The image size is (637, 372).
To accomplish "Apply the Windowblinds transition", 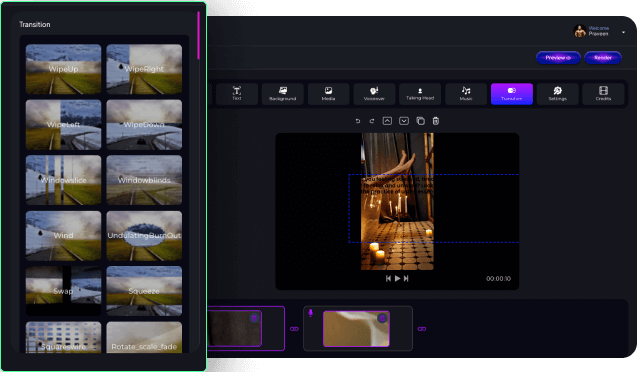I will [x=144, y=180].
